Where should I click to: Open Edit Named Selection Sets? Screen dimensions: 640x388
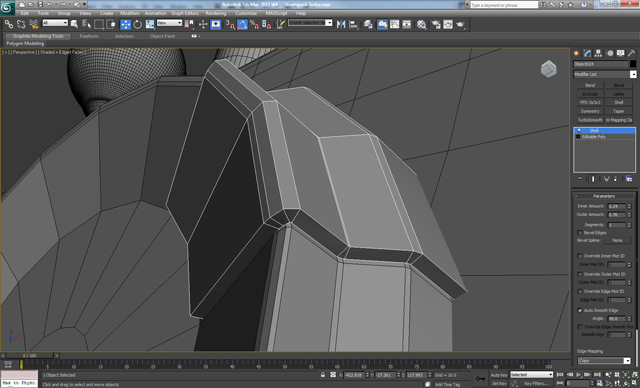point(281,24)
